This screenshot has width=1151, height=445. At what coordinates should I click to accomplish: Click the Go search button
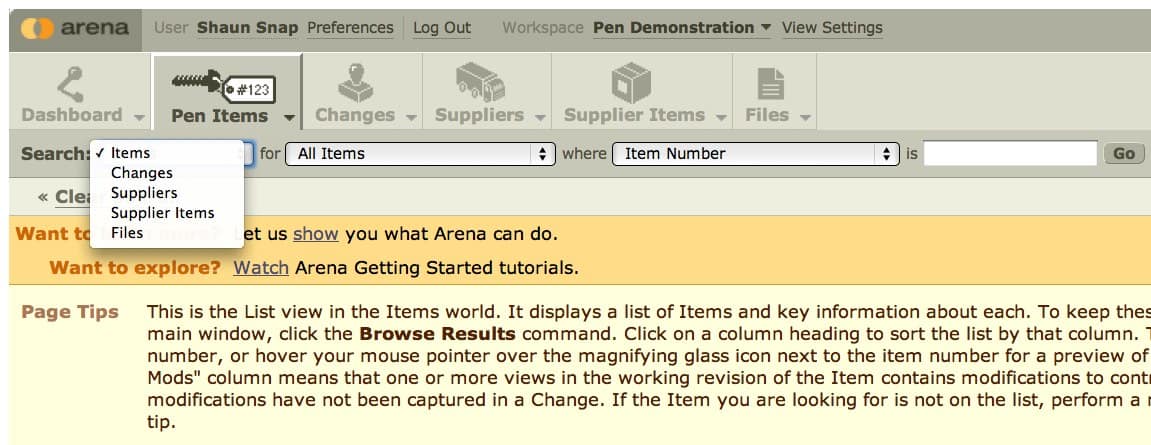click(1124, 153)
